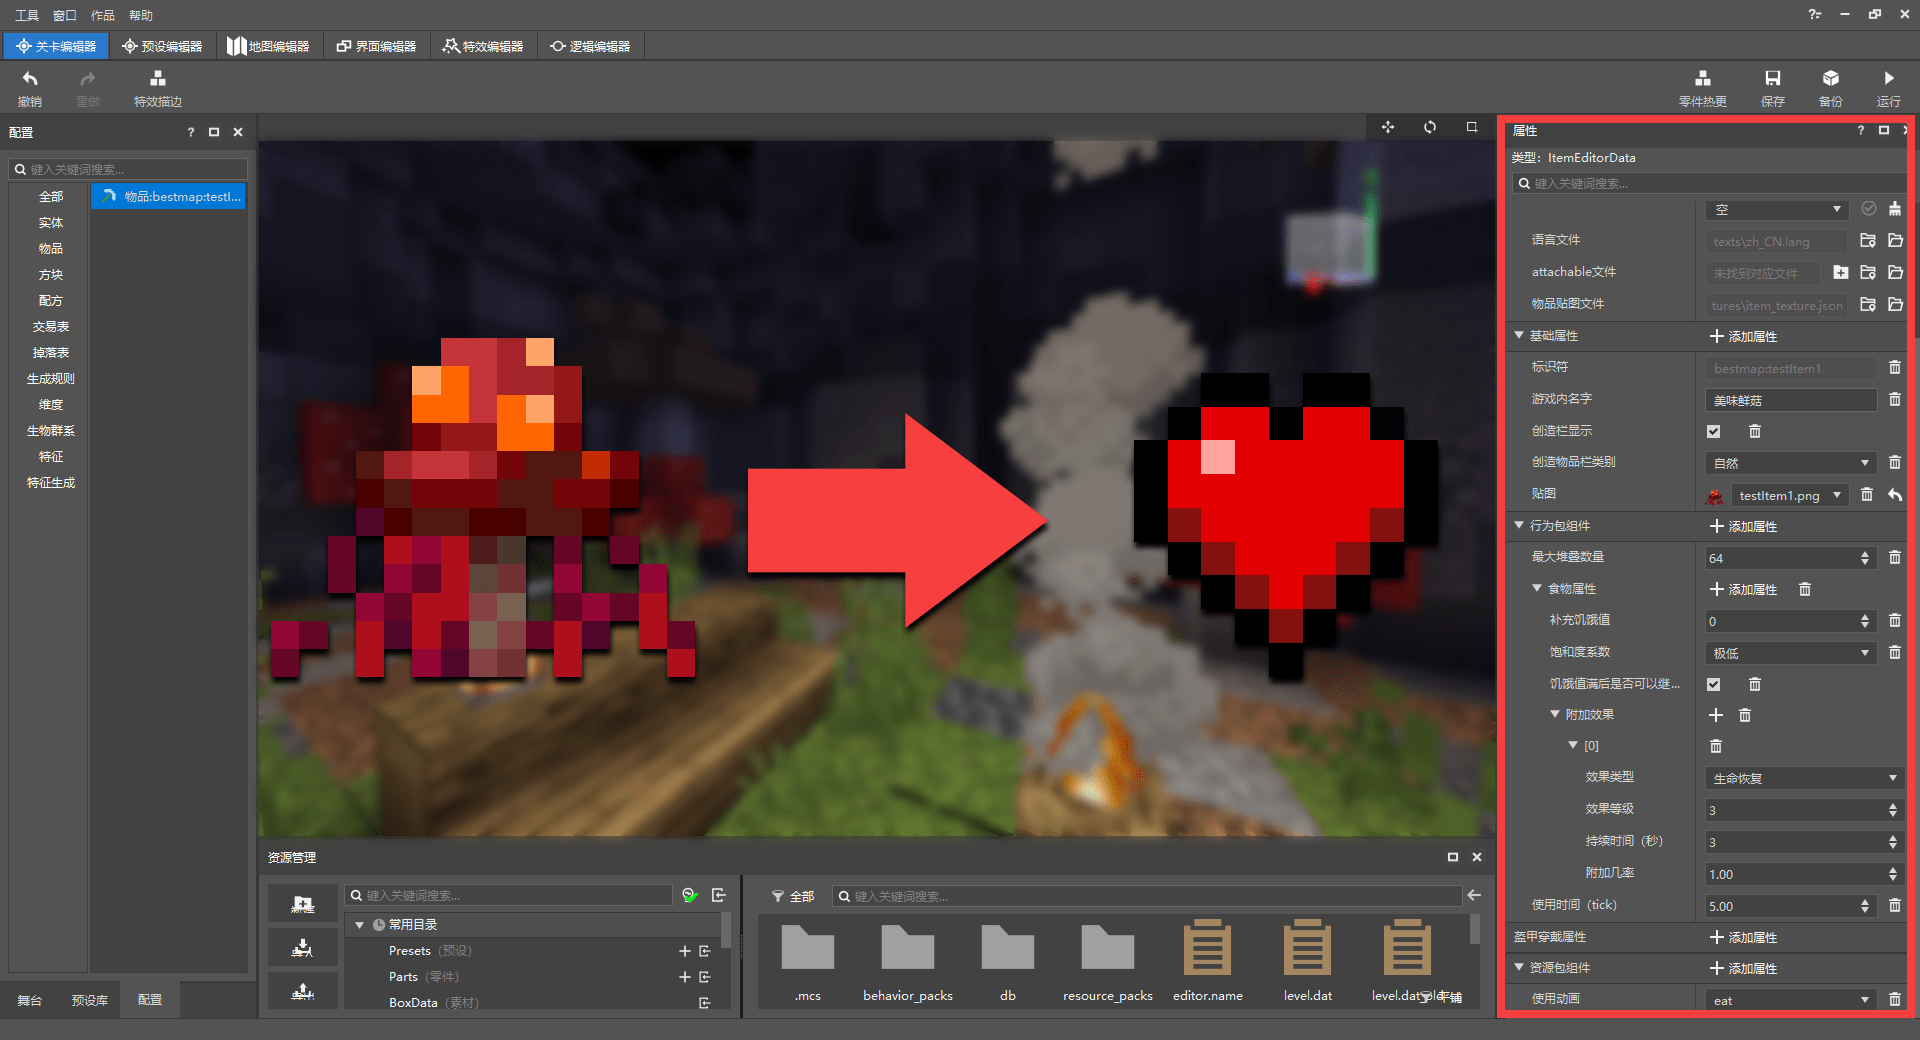
Task: Collapse the 食物属性 group
Action: click(1537, 588)
